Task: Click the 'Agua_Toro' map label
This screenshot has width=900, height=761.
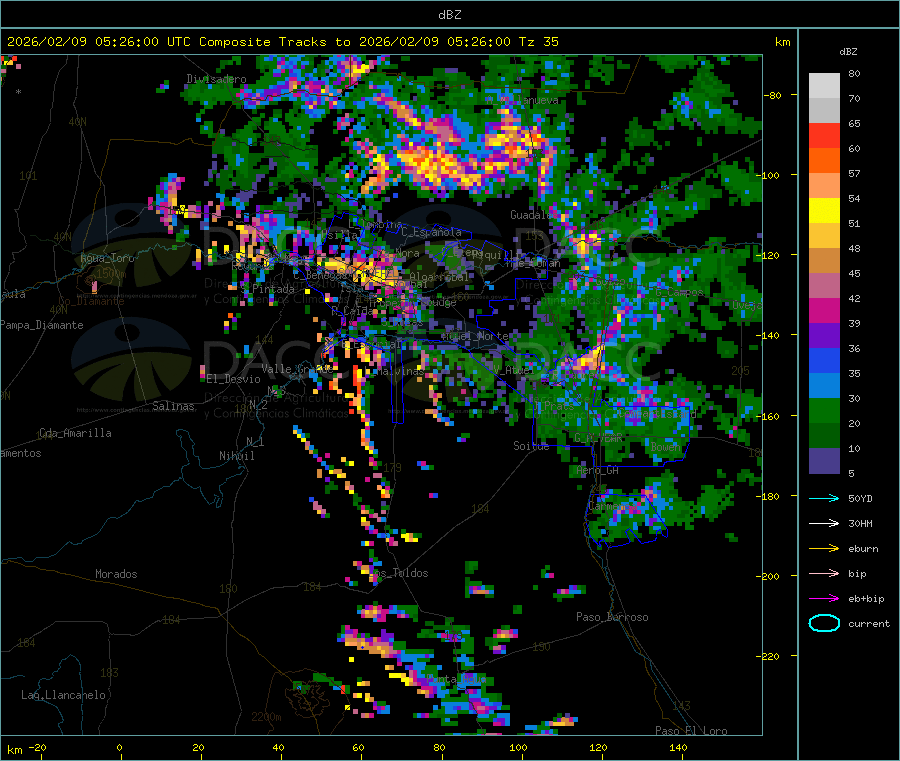Action: click(107, 258)
